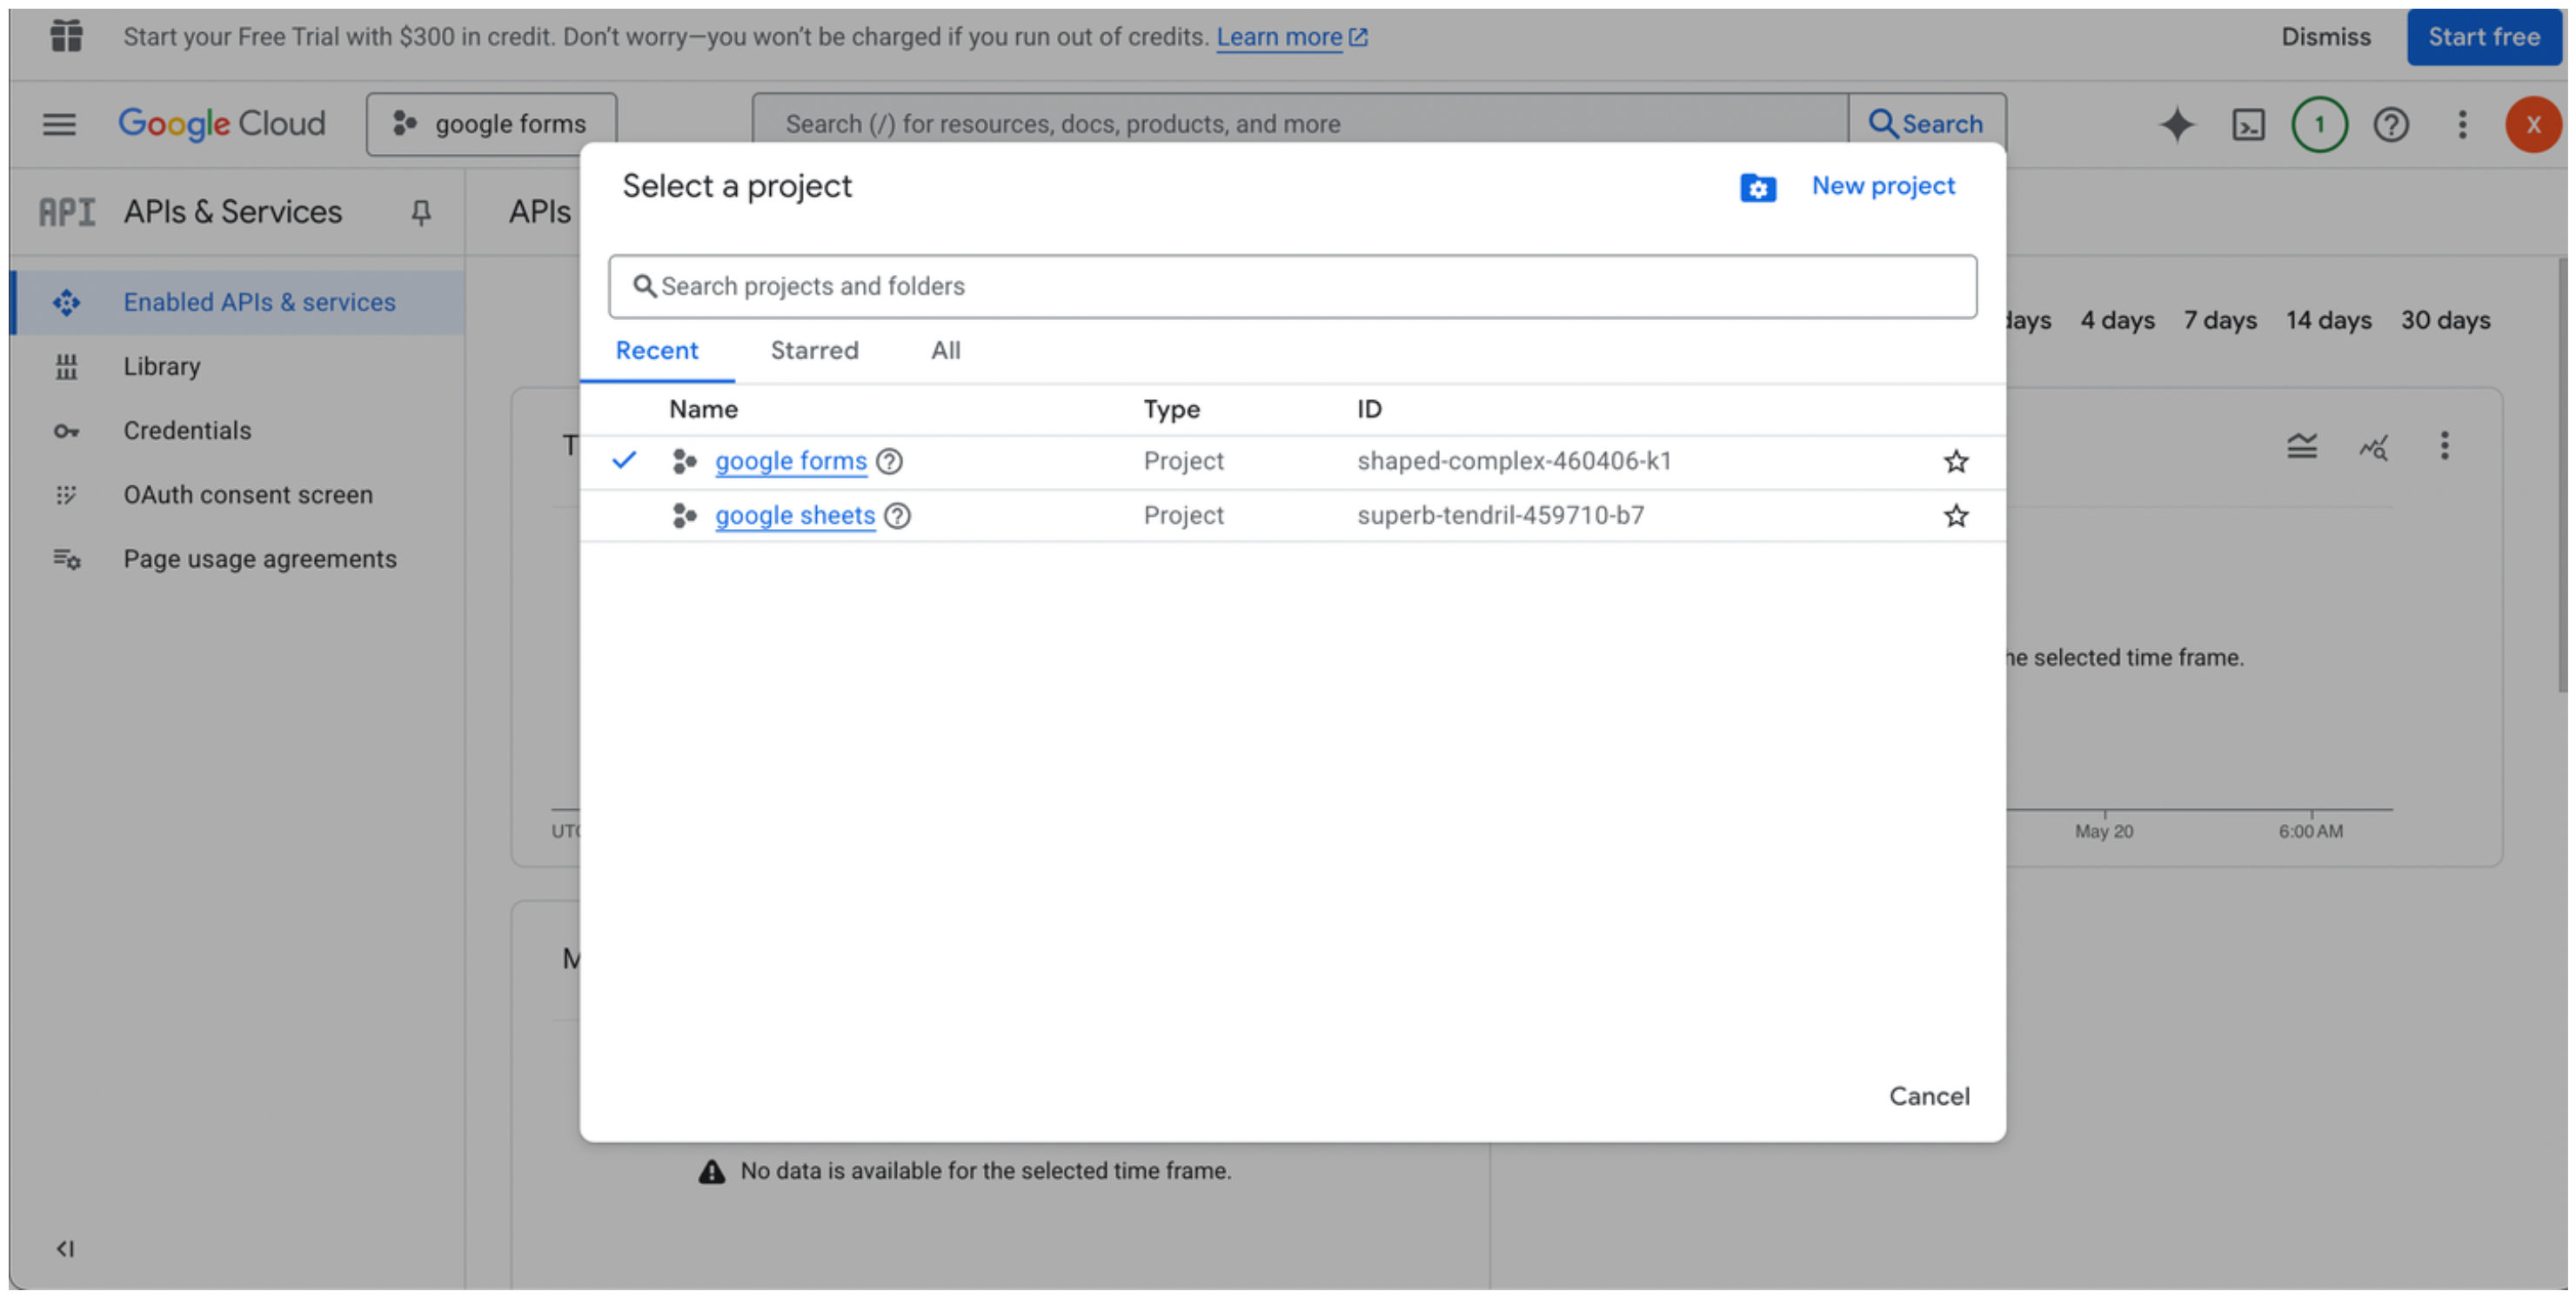The image size is (2576, 1298).
Task: Cancel the Select a project dialog
Action: coord(1928,1096)
